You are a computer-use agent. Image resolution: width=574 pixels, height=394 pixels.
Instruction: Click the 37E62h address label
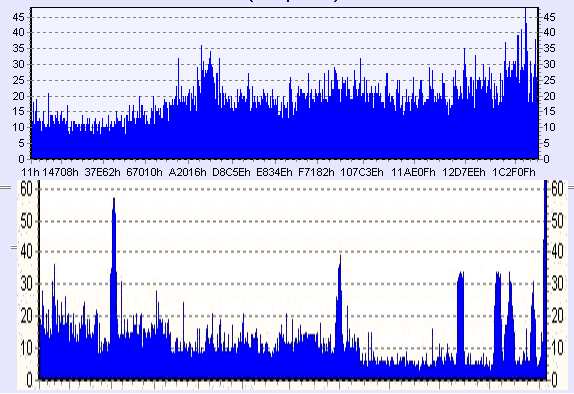pyautogui.click(x=102, y=172)
